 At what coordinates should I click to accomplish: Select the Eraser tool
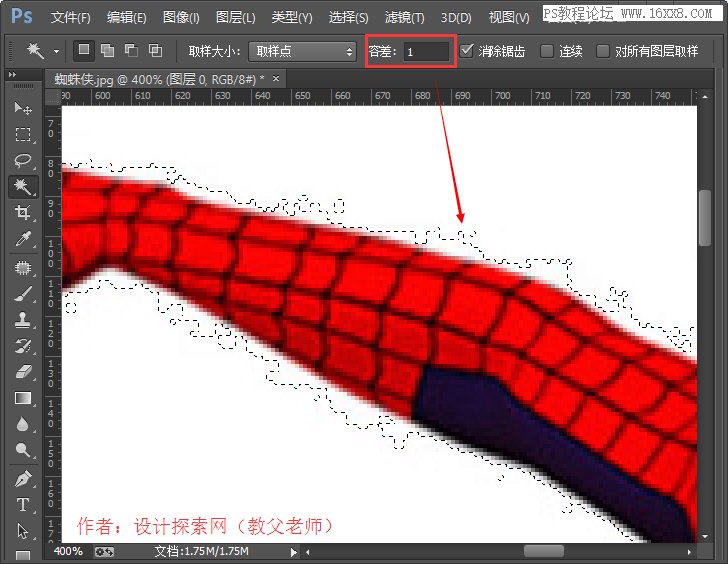pos(23,372)
